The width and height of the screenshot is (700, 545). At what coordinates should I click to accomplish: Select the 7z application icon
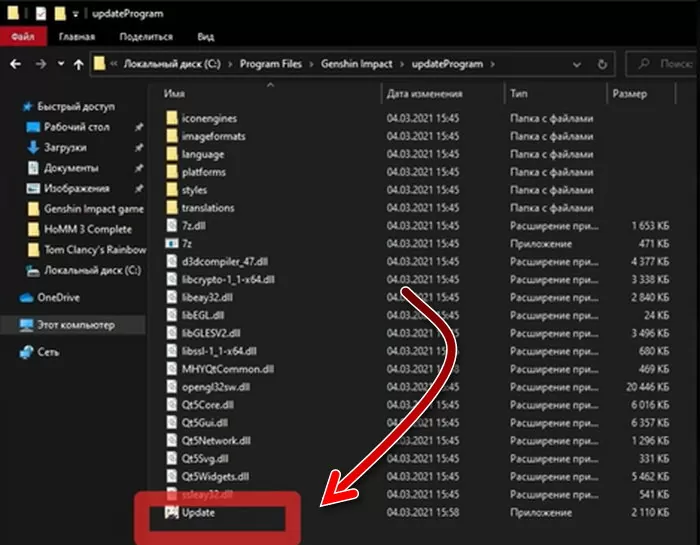click(x=171, y=243)
